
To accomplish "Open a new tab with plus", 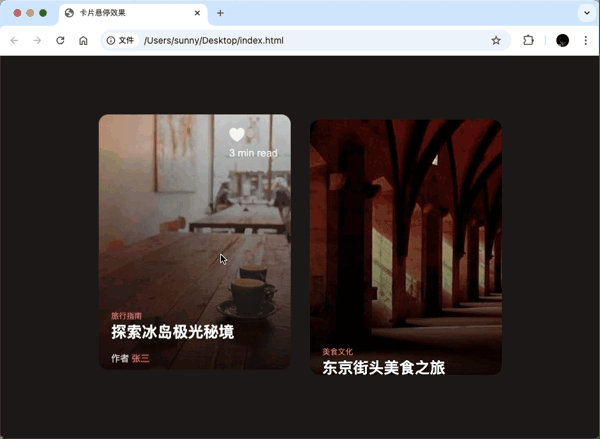I will (x=220, y=13).
